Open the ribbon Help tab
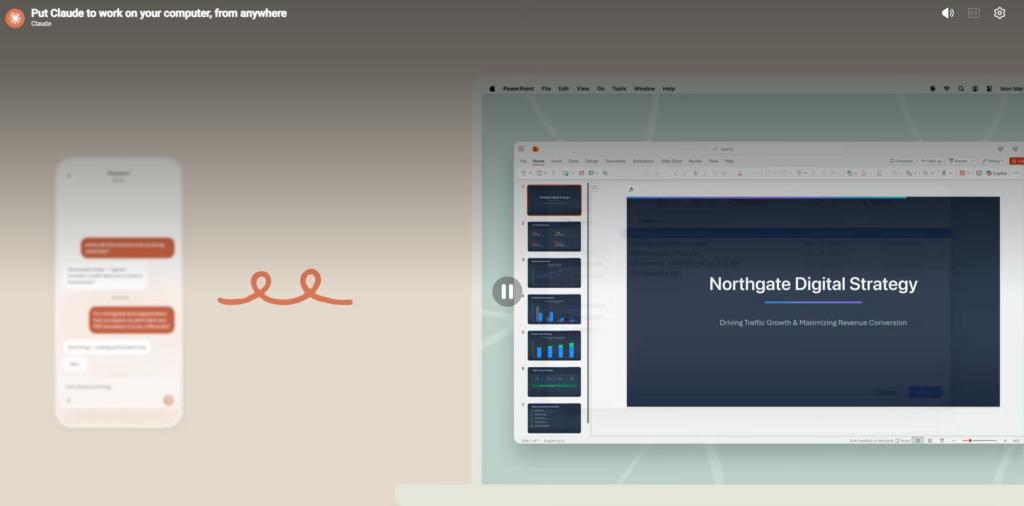 coord(729,161)
